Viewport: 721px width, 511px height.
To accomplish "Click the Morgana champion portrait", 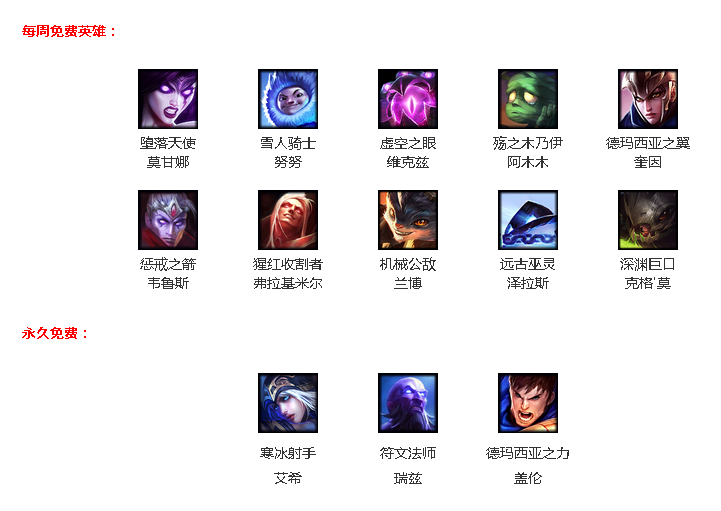I will [168, 99].
